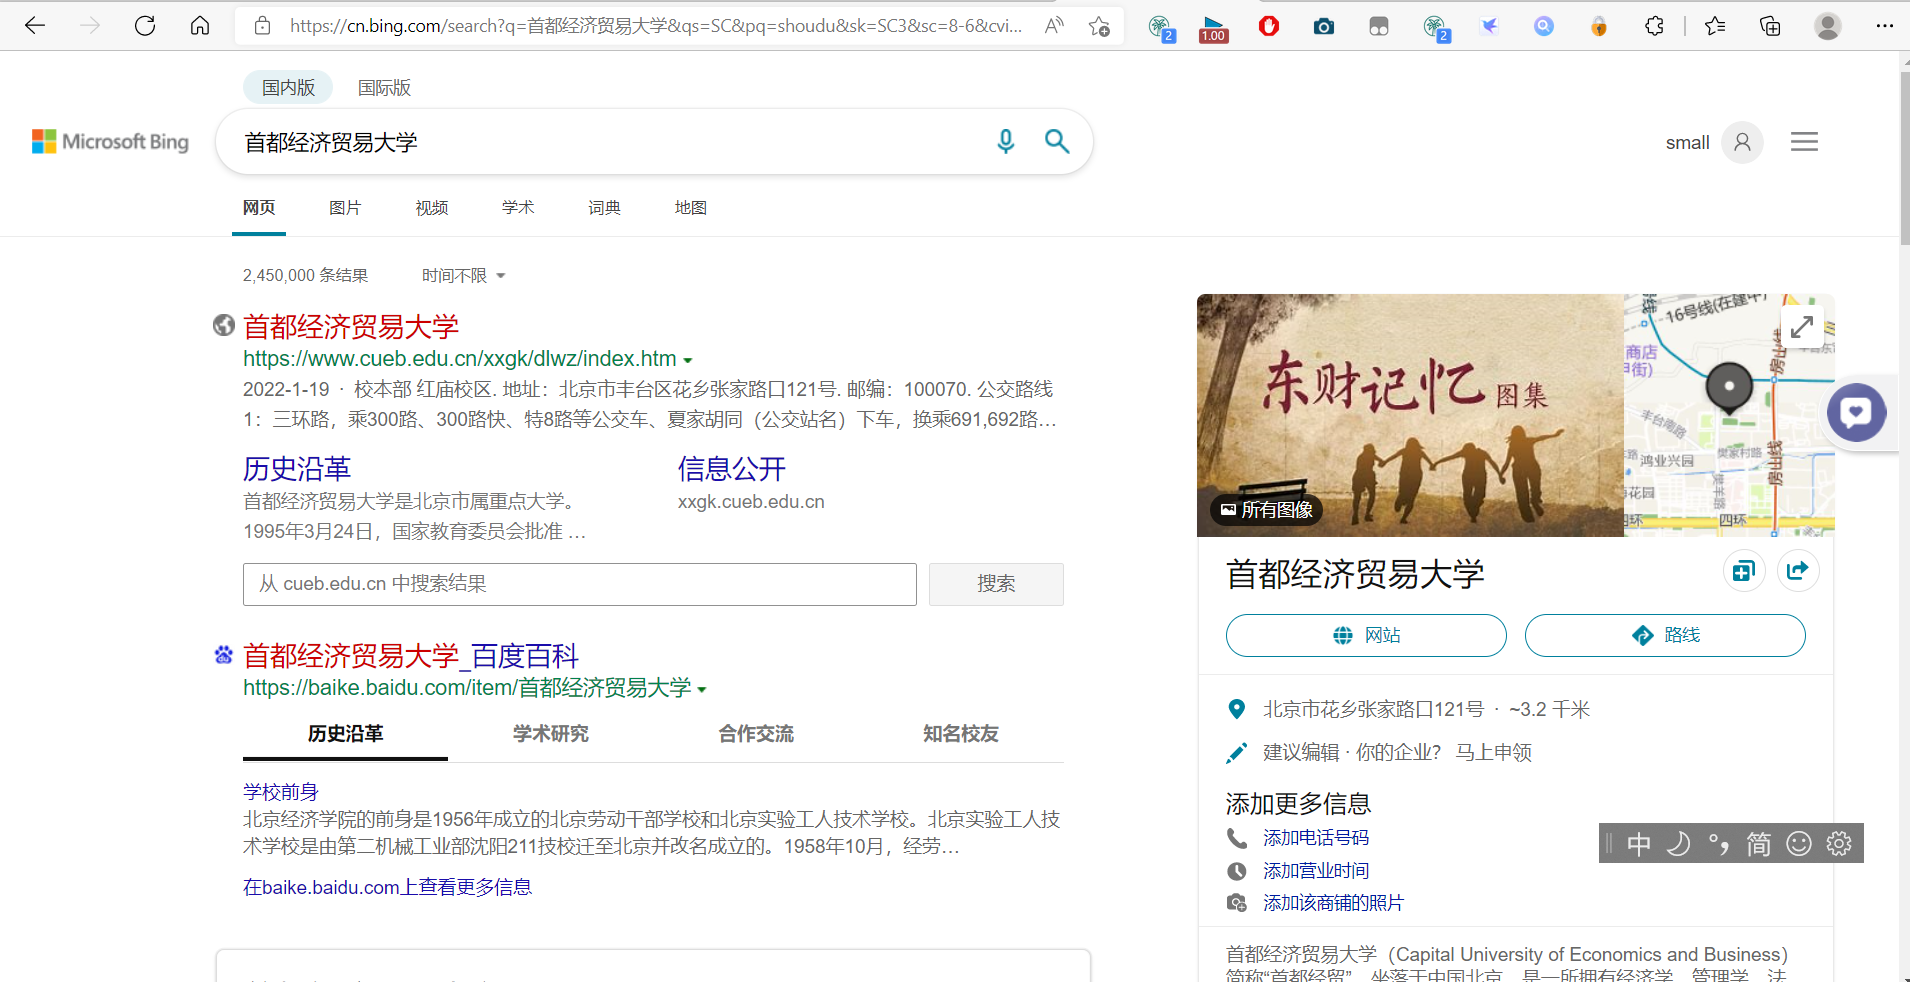Go back to the previous page
The height and width of the screenshot is (982, 1910).
[x=35, y=26]
